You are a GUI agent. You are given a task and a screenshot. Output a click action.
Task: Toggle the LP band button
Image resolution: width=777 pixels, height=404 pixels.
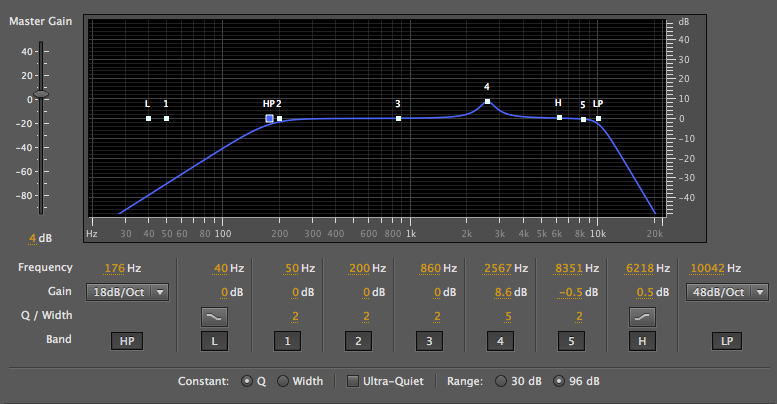click(x=727, y=341)
